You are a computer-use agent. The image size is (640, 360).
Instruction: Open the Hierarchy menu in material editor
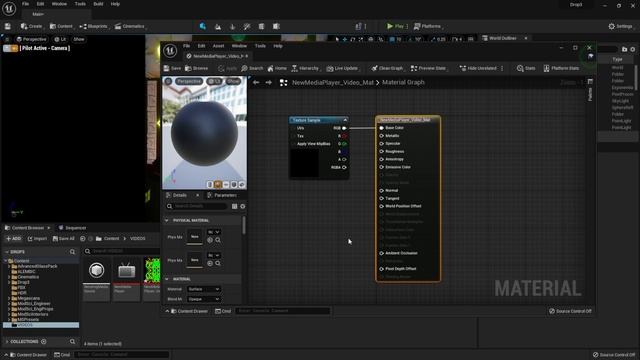305,68
